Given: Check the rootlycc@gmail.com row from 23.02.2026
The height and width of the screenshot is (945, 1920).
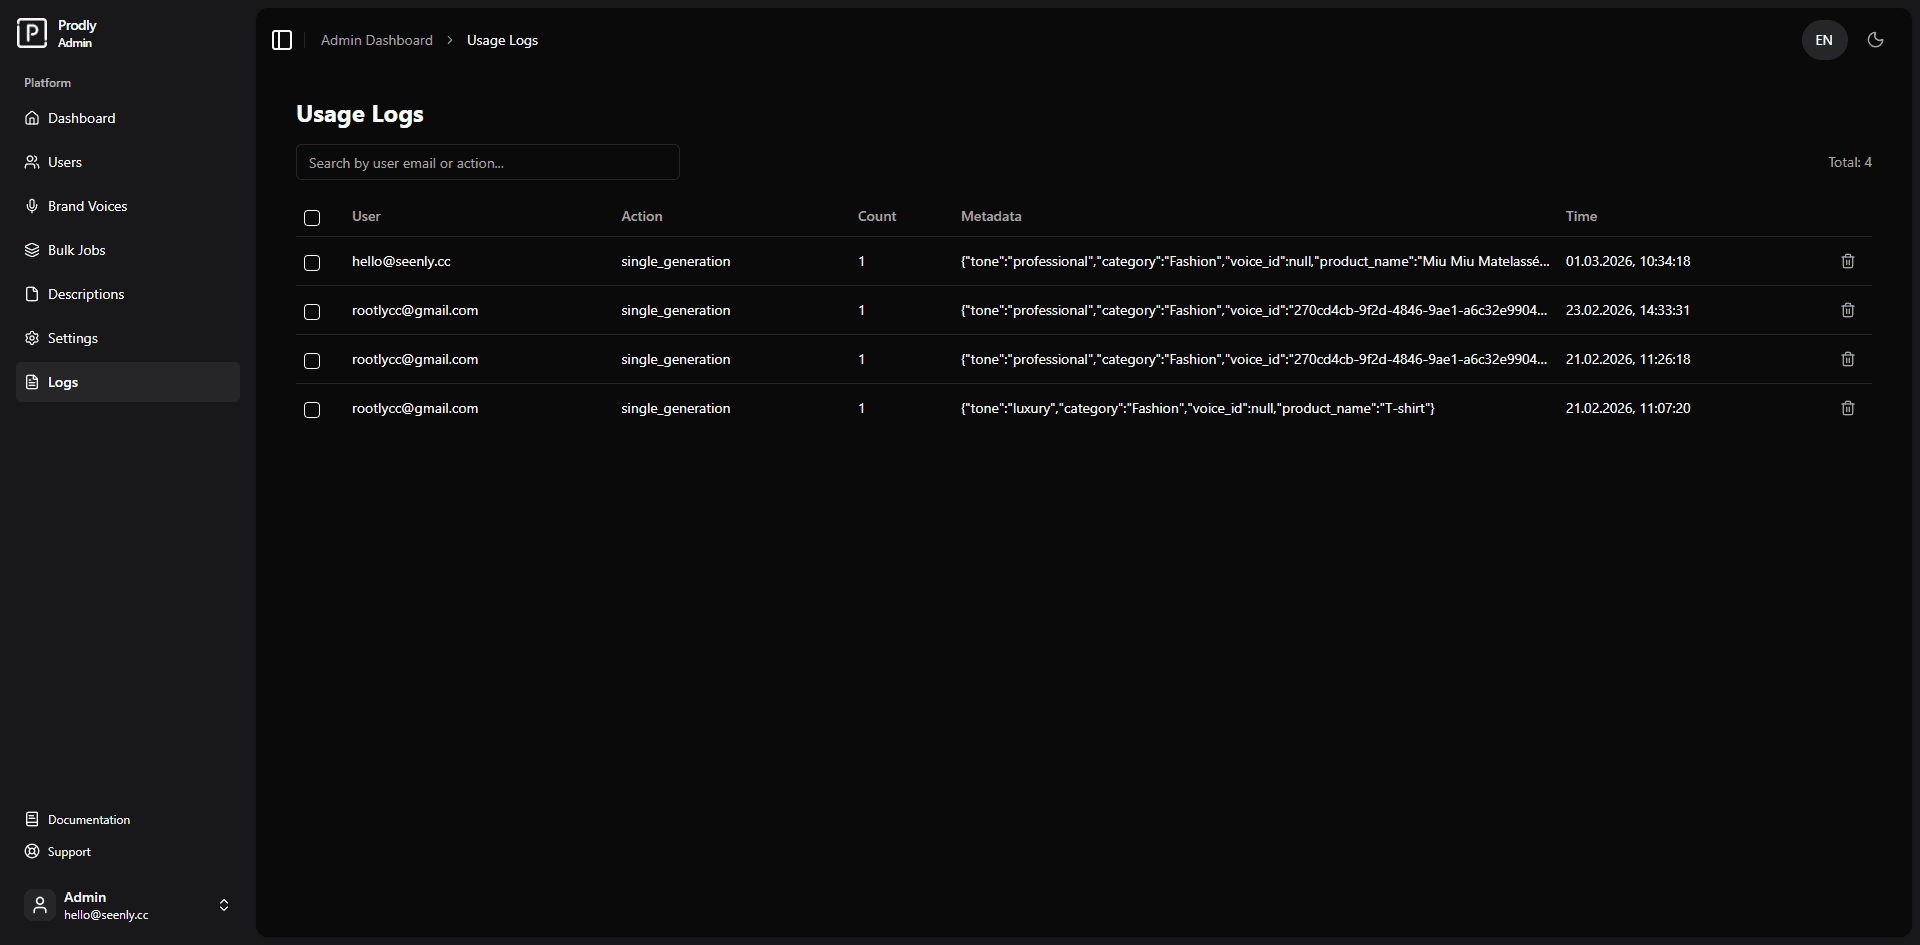Looking at the screenshot, I should click(311, 312).
